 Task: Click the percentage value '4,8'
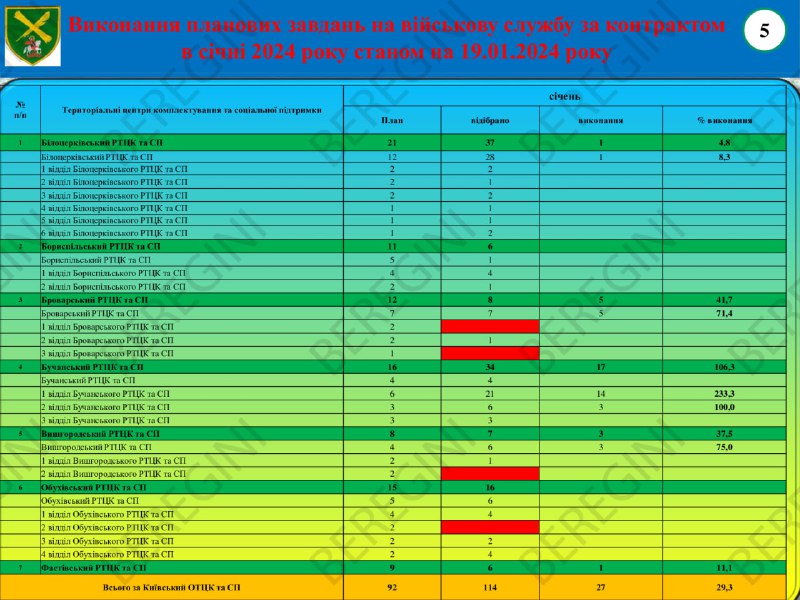coord(724,143)
